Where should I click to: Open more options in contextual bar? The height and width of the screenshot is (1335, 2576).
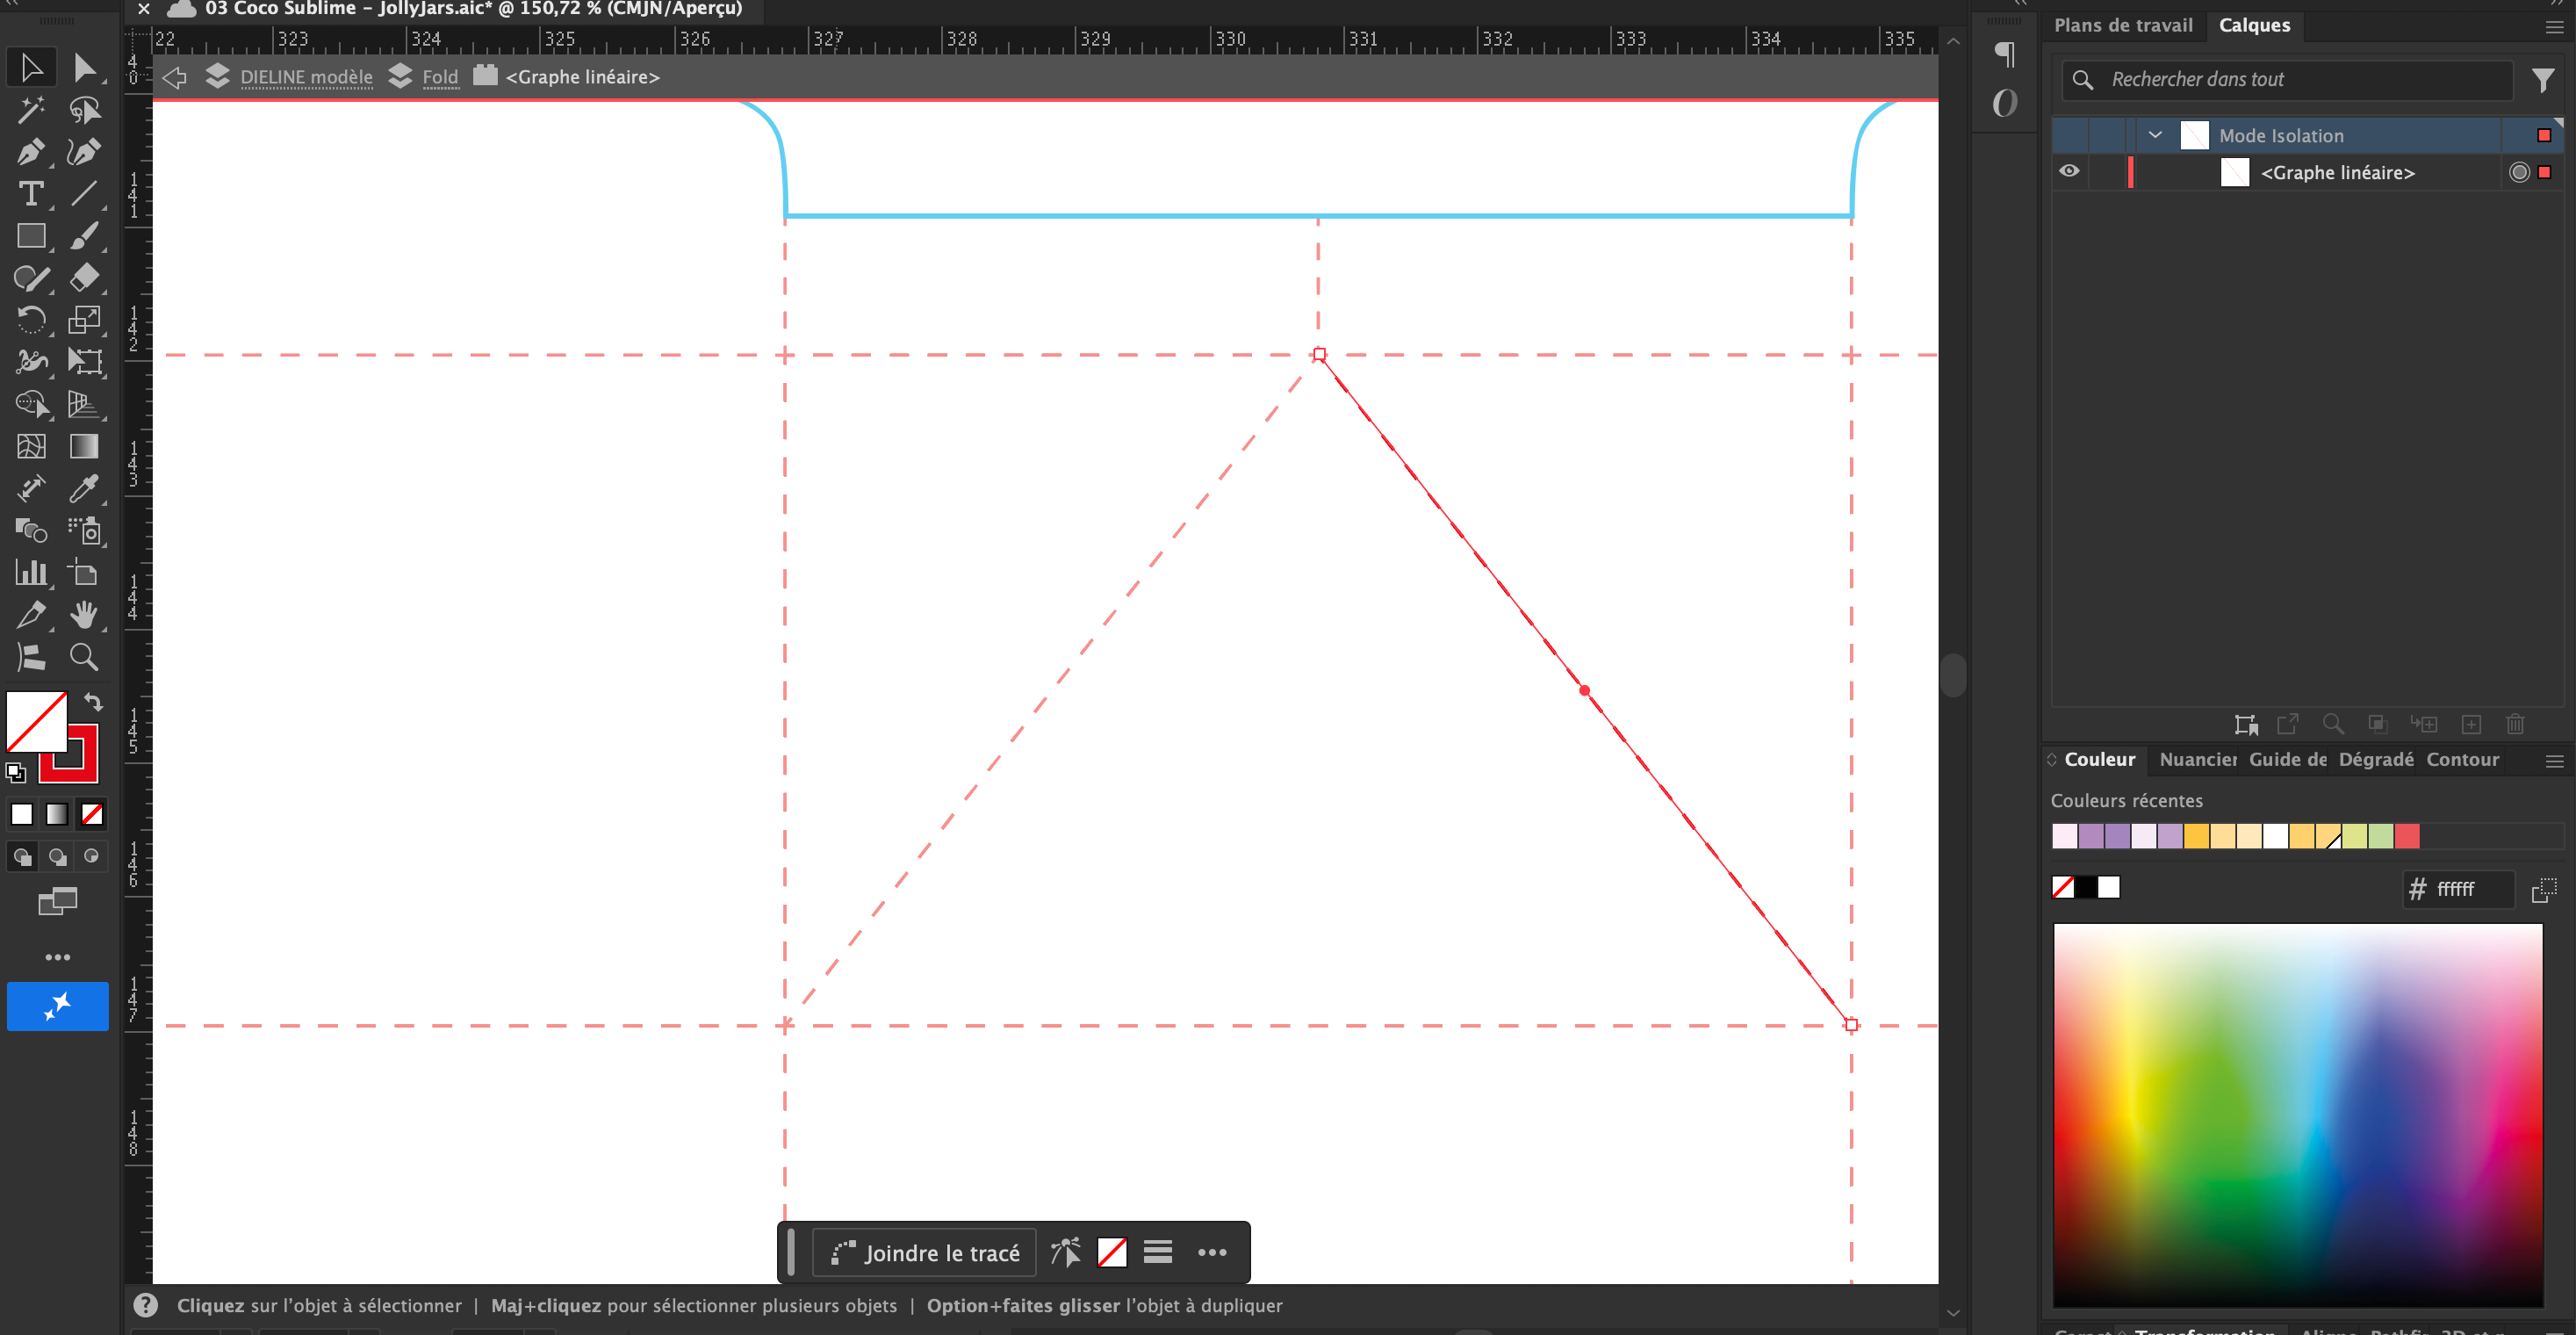coord(1211,1252)
